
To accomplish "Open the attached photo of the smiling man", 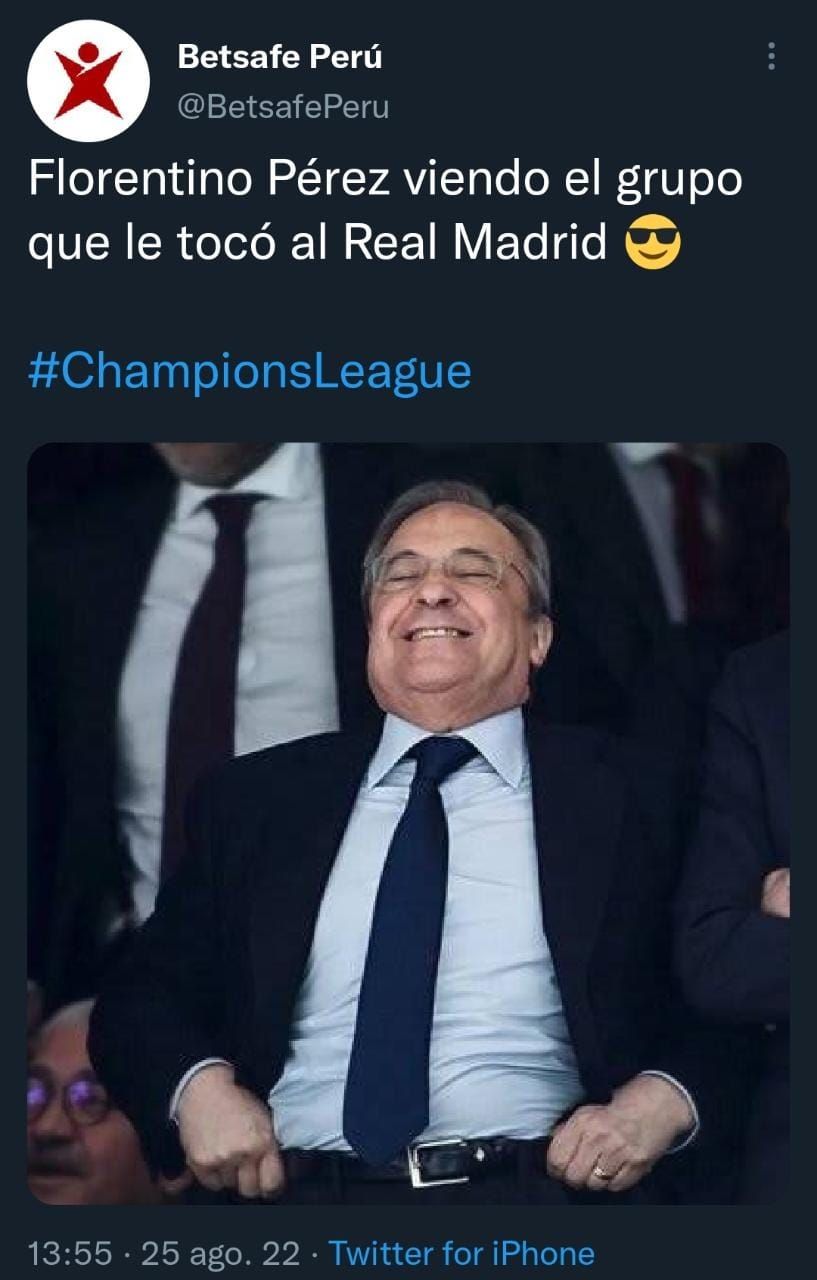I will [408, 823].
